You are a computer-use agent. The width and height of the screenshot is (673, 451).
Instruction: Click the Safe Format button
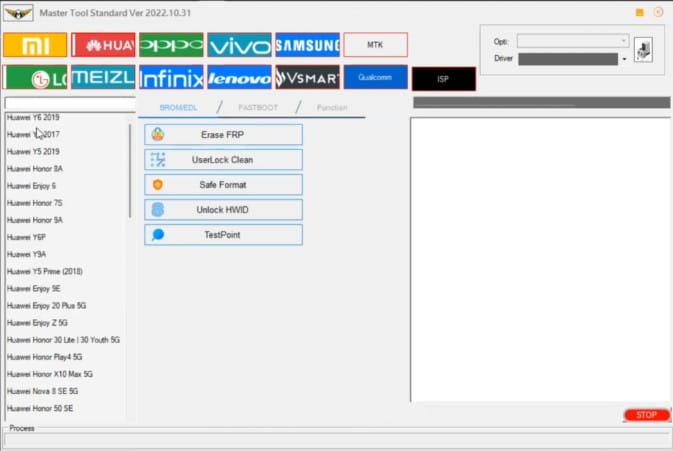[223, 185]
